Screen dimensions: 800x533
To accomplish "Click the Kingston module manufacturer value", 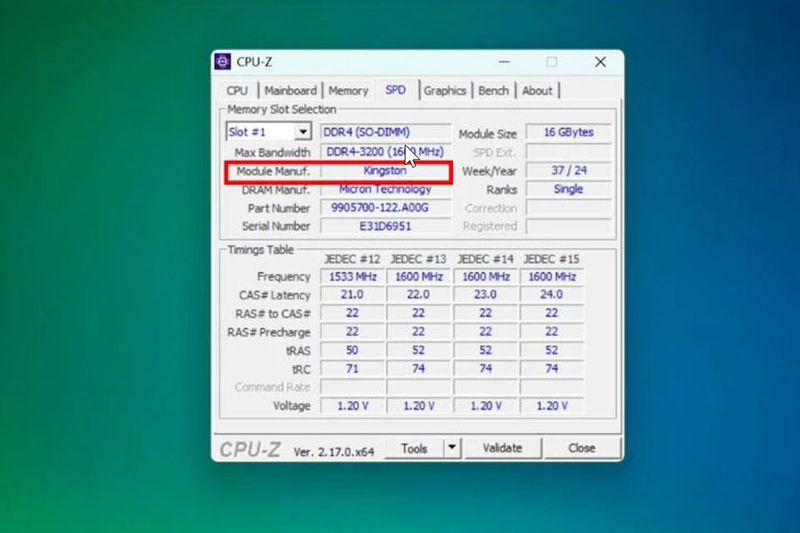I will [x=386, y=170].
